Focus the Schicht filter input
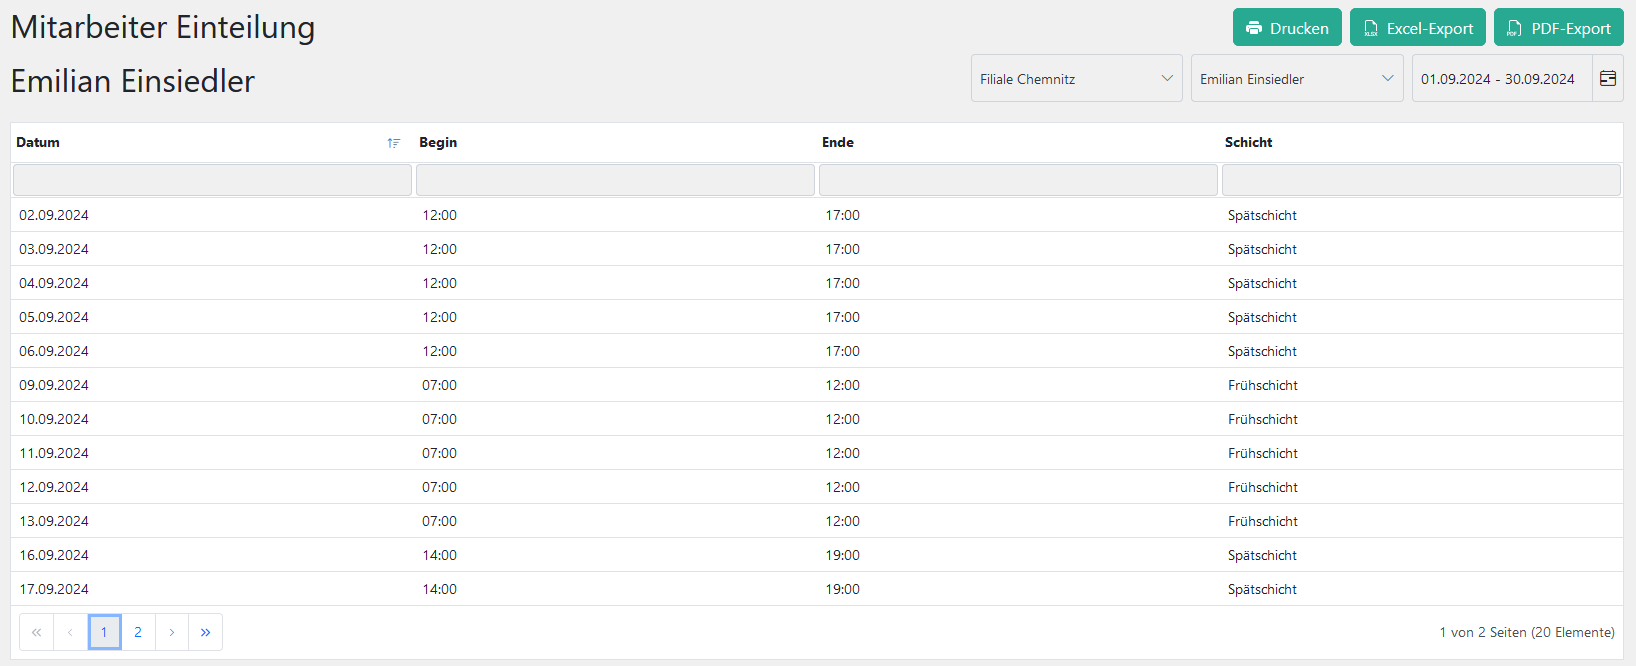Viewport: 1636px width, 666px height. [x=1421, y=180]
